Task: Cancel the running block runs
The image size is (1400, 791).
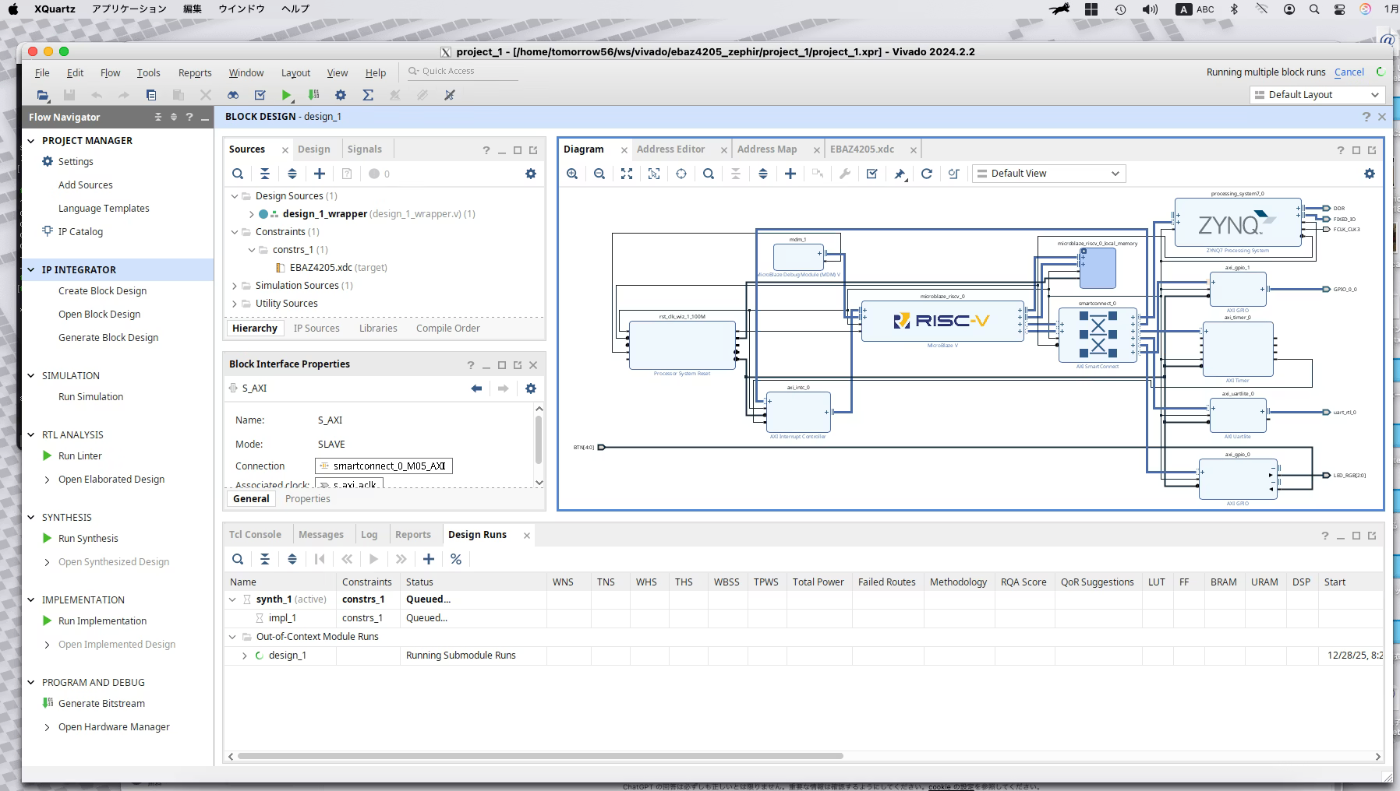Action: (x=1349, y=72)
